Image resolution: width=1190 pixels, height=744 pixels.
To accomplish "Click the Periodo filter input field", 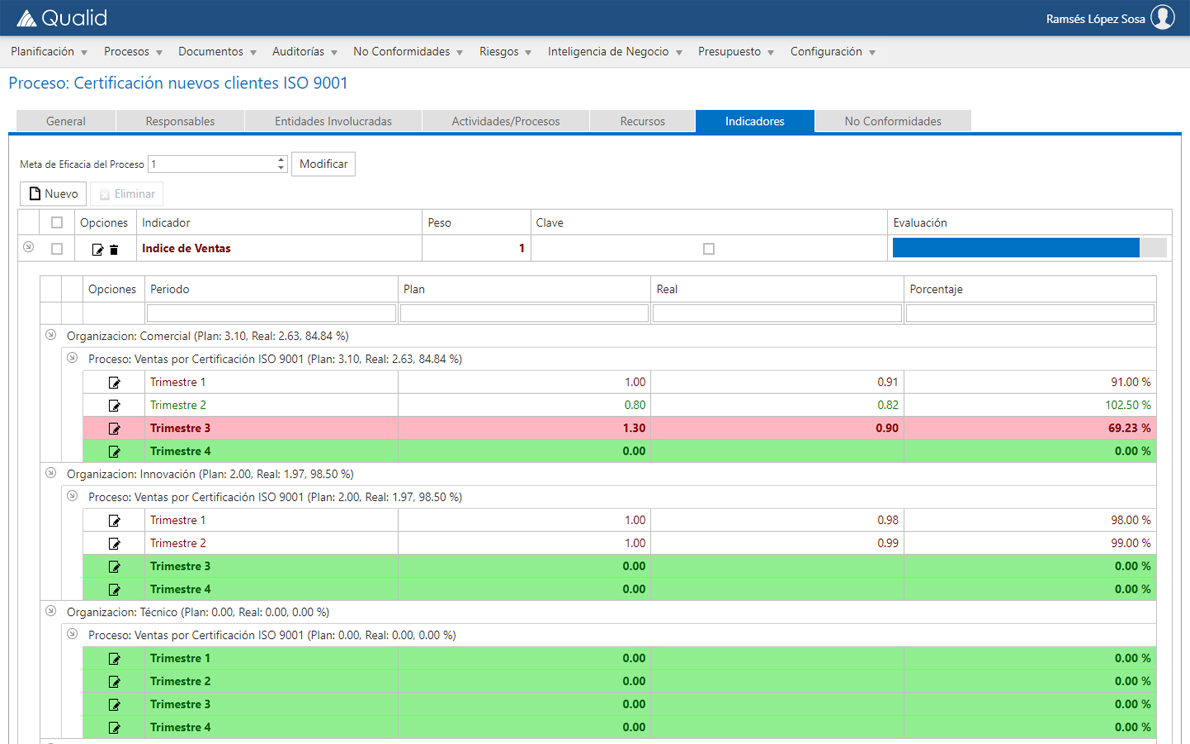I will 270,312.
